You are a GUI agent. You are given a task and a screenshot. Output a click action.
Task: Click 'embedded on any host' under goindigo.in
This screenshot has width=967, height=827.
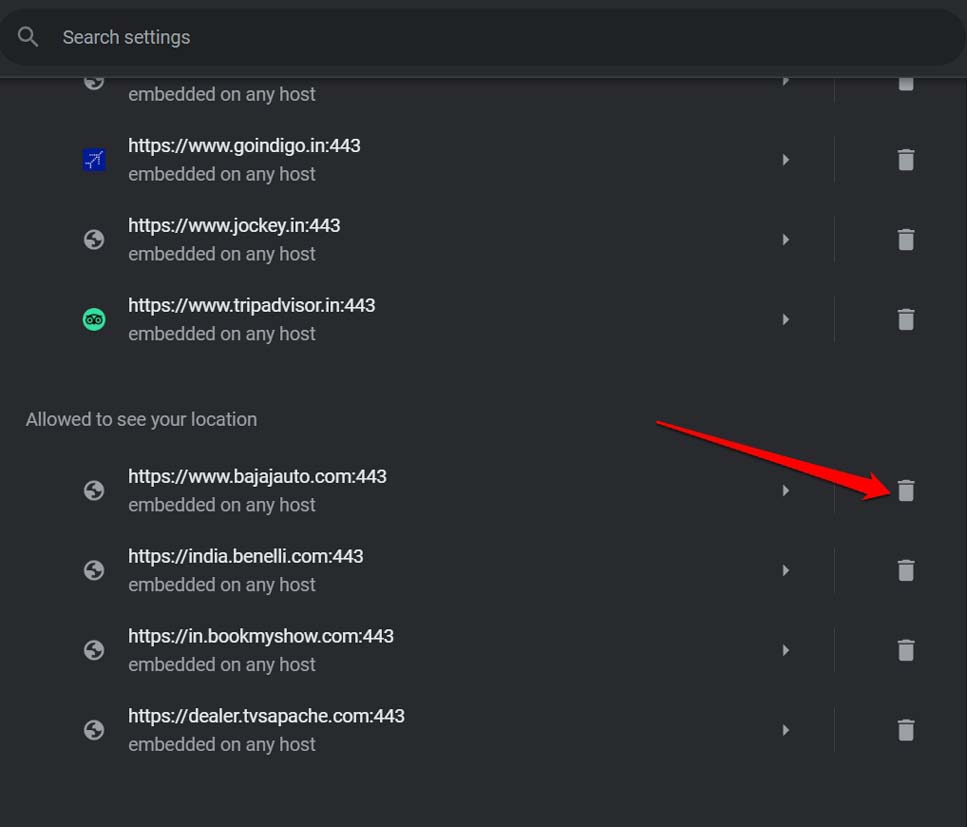tap(222, 175)
